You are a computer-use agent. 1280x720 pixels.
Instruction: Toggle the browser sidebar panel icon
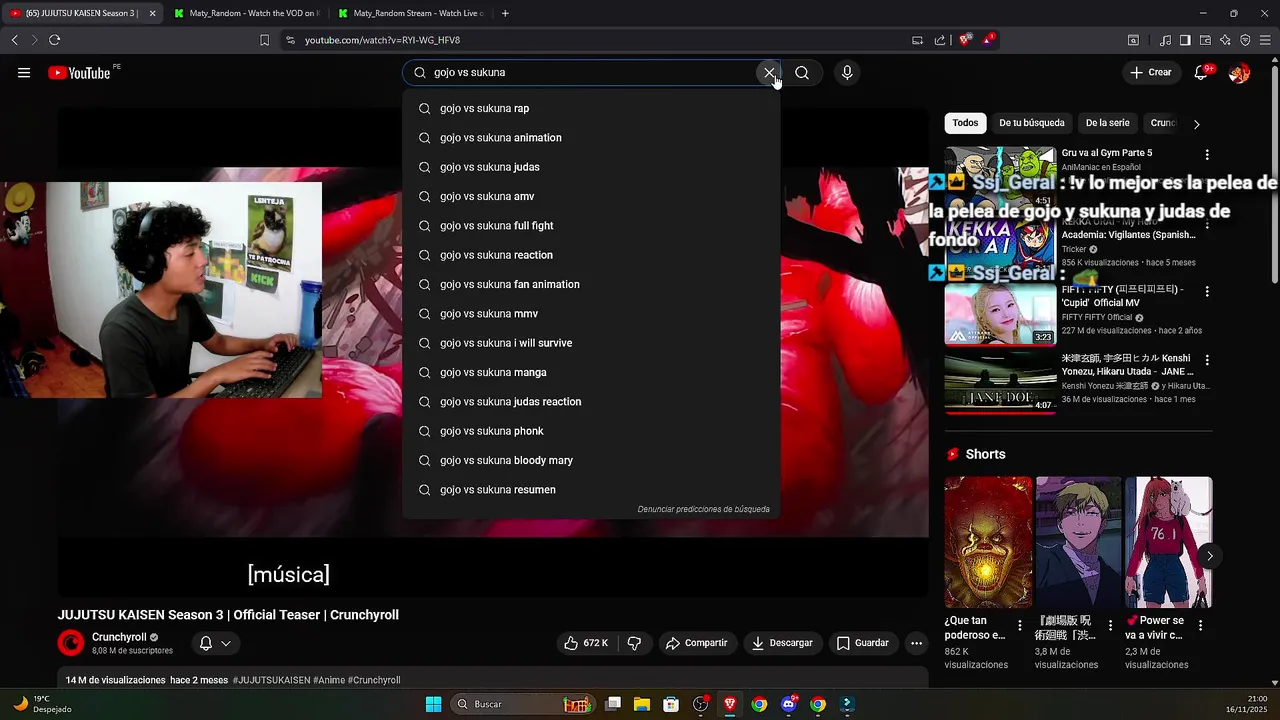[x=1185, y=40]
